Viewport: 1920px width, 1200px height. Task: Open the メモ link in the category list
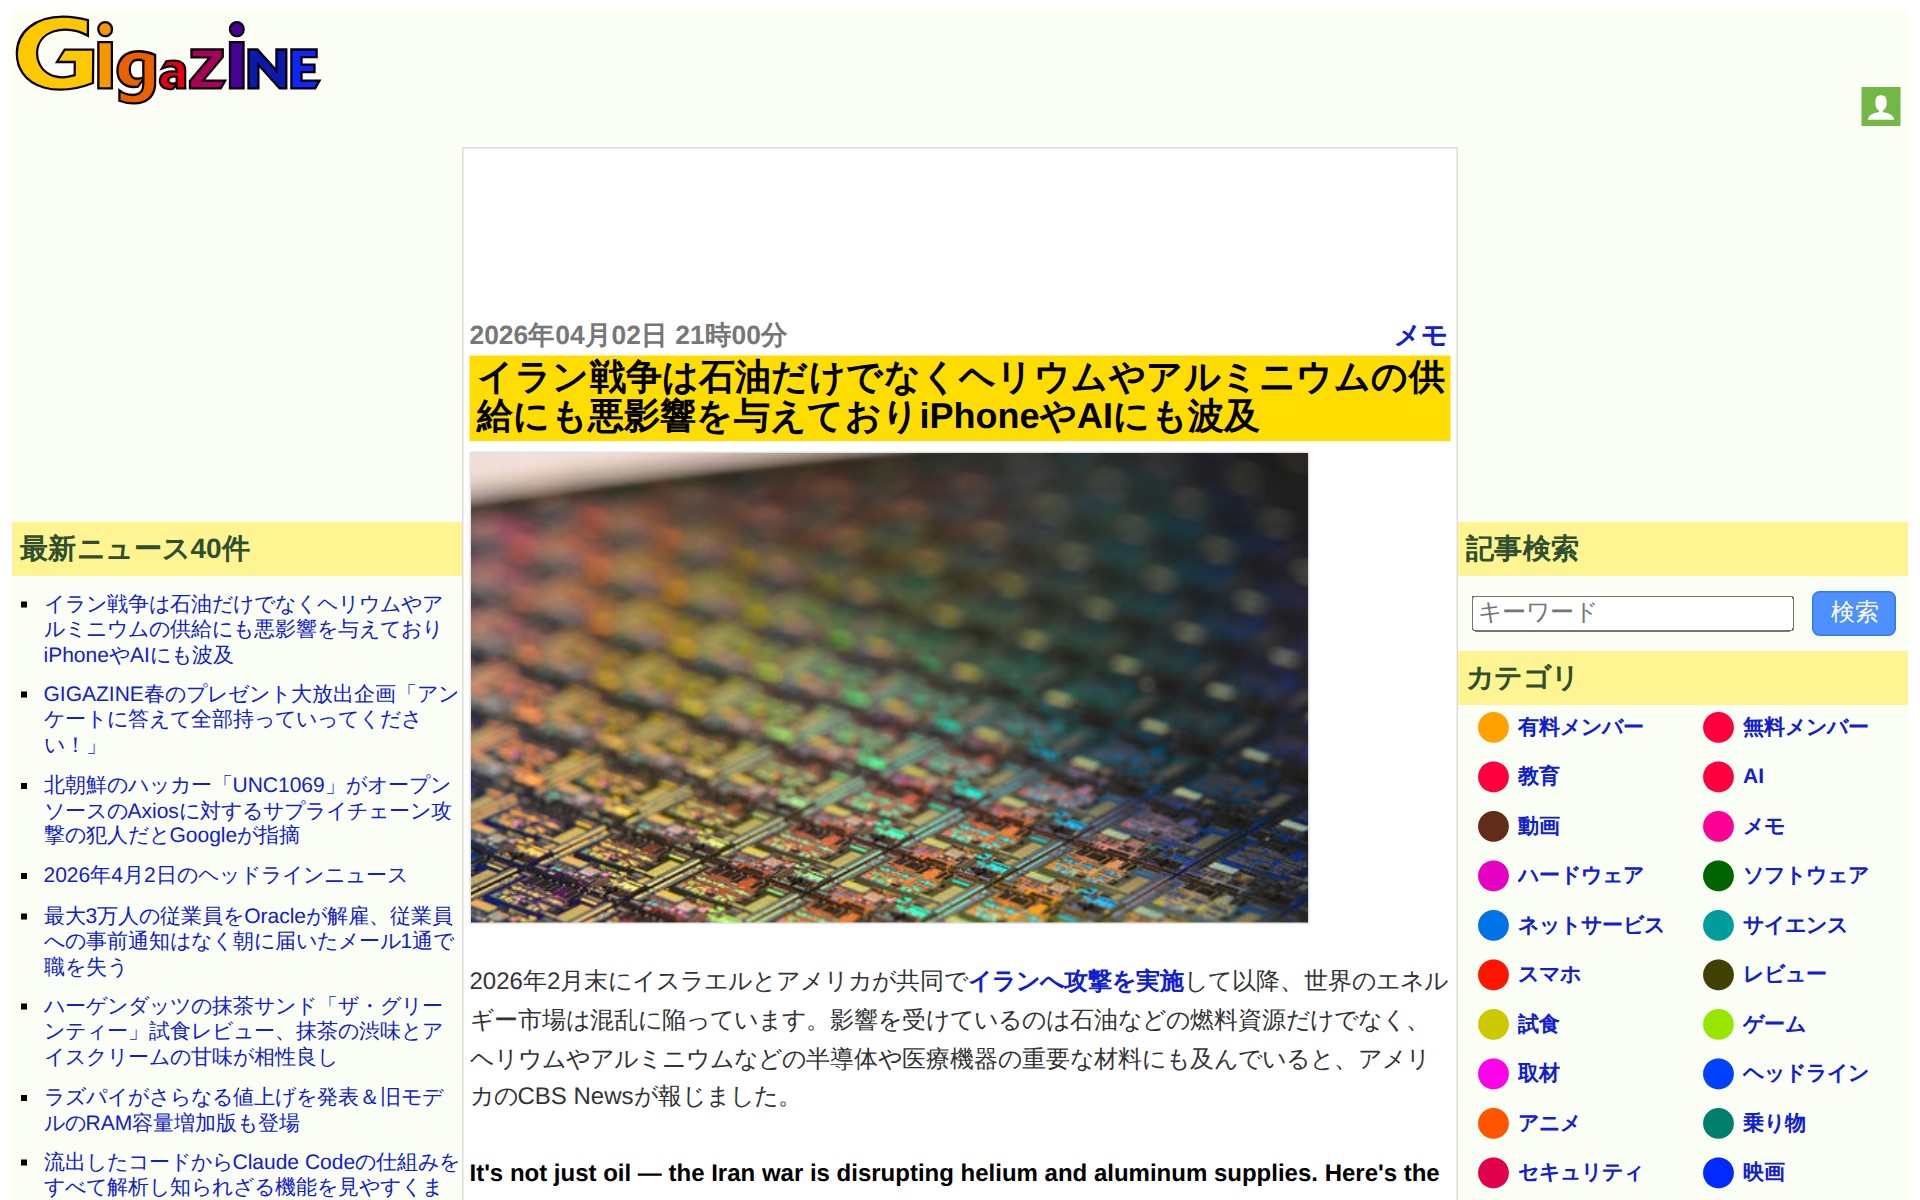point(1763,826)
